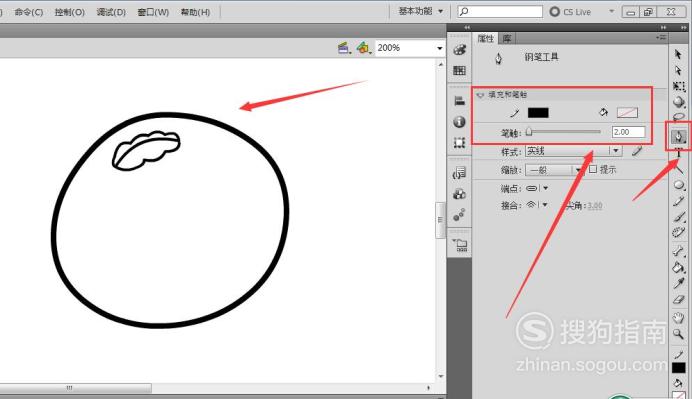This screenshot has width=692, height=399.
Task: Open the 调试(D) menu
Action: [111, 12]
